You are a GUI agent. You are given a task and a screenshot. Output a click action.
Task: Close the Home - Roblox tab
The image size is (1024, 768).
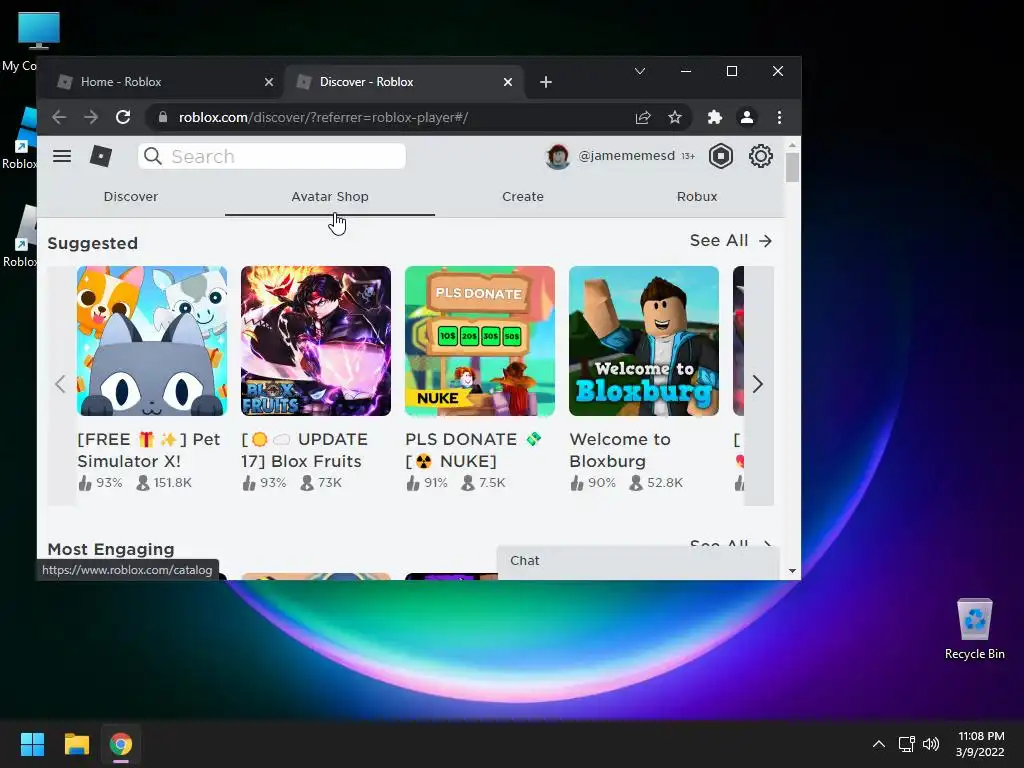point(269,82)
